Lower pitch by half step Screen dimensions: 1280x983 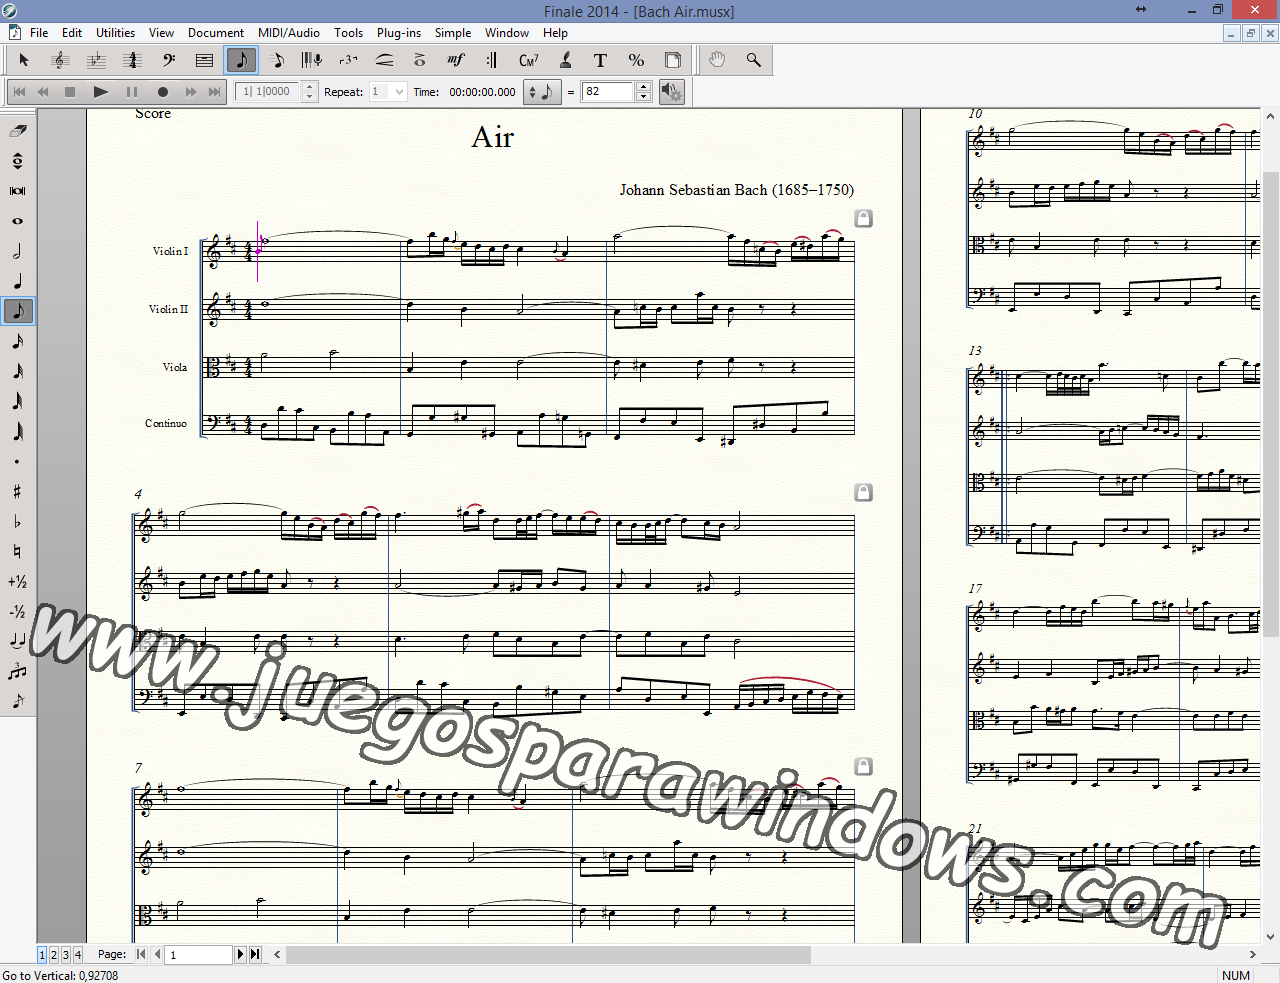[18, 611]
